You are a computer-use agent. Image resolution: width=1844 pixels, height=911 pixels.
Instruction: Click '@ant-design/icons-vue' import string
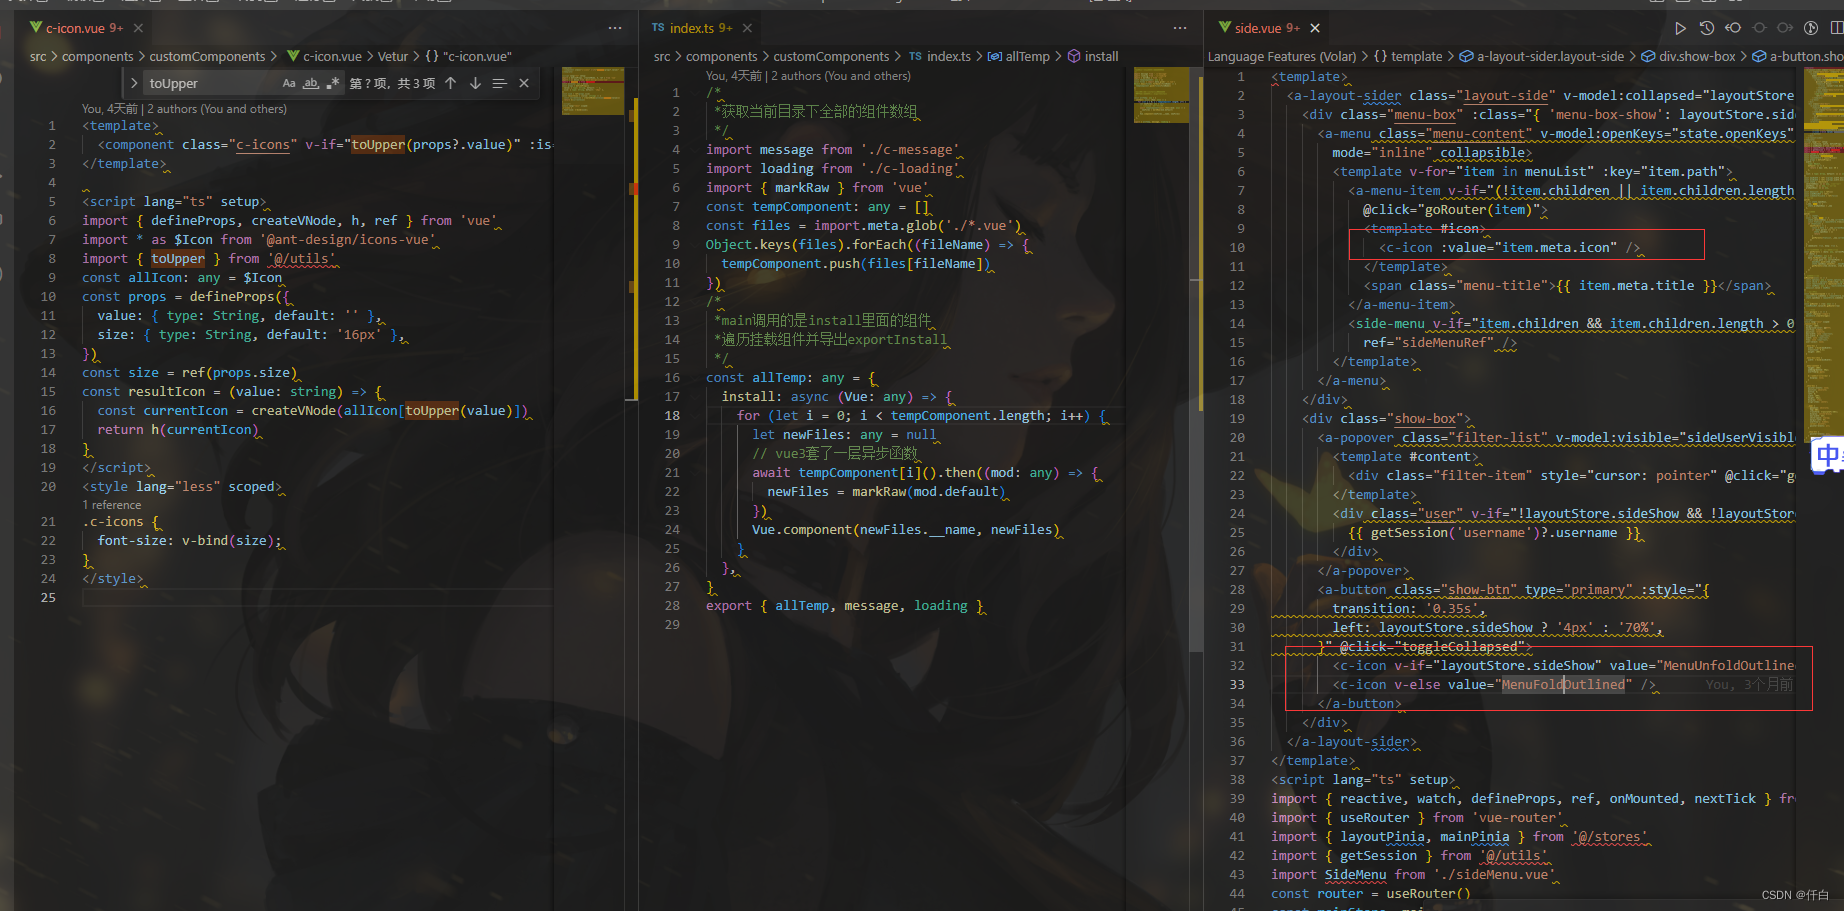point(349,240)
